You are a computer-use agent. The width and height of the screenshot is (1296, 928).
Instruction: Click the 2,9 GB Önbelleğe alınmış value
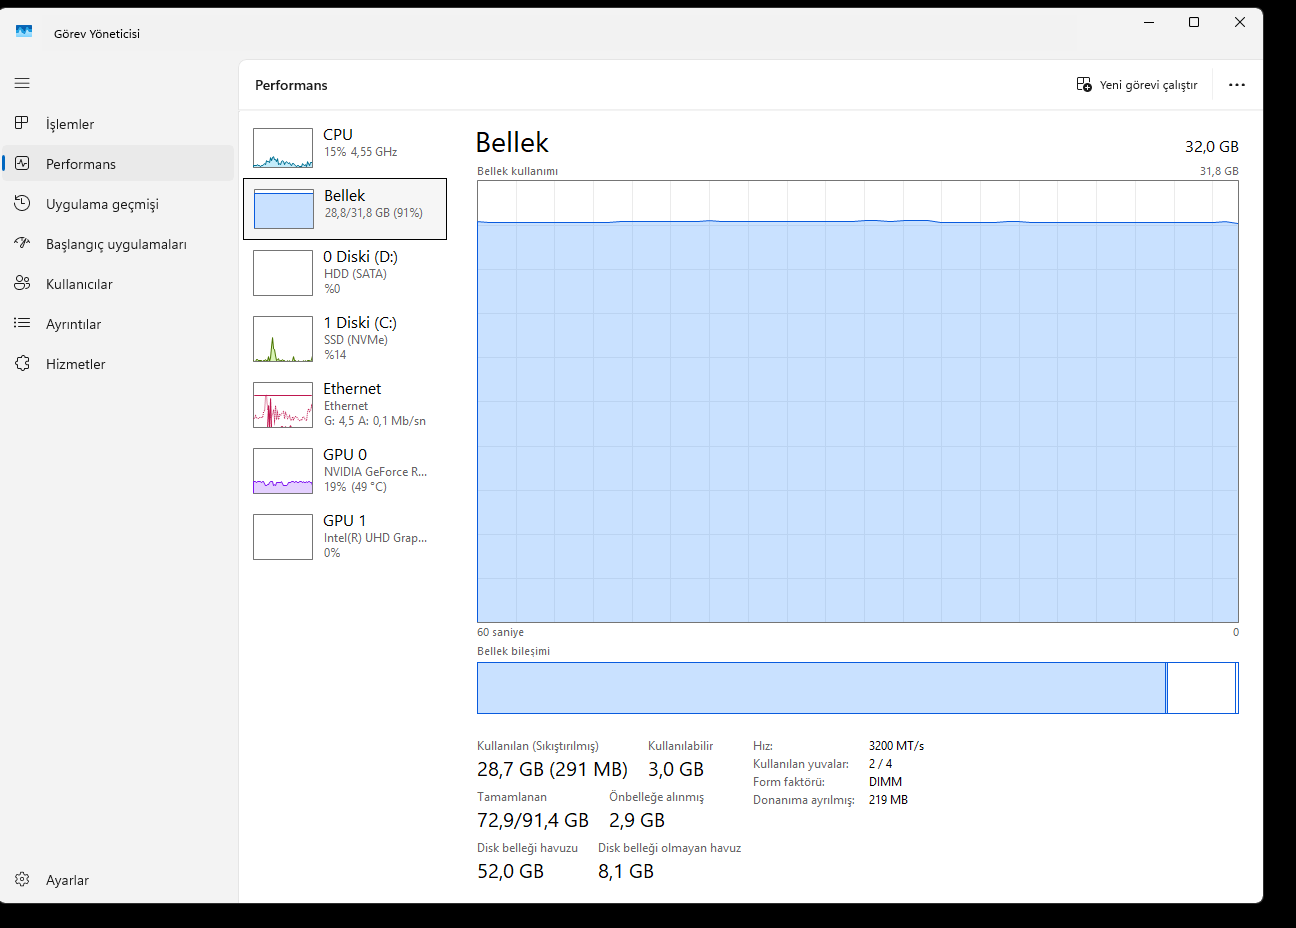[637, 820]
